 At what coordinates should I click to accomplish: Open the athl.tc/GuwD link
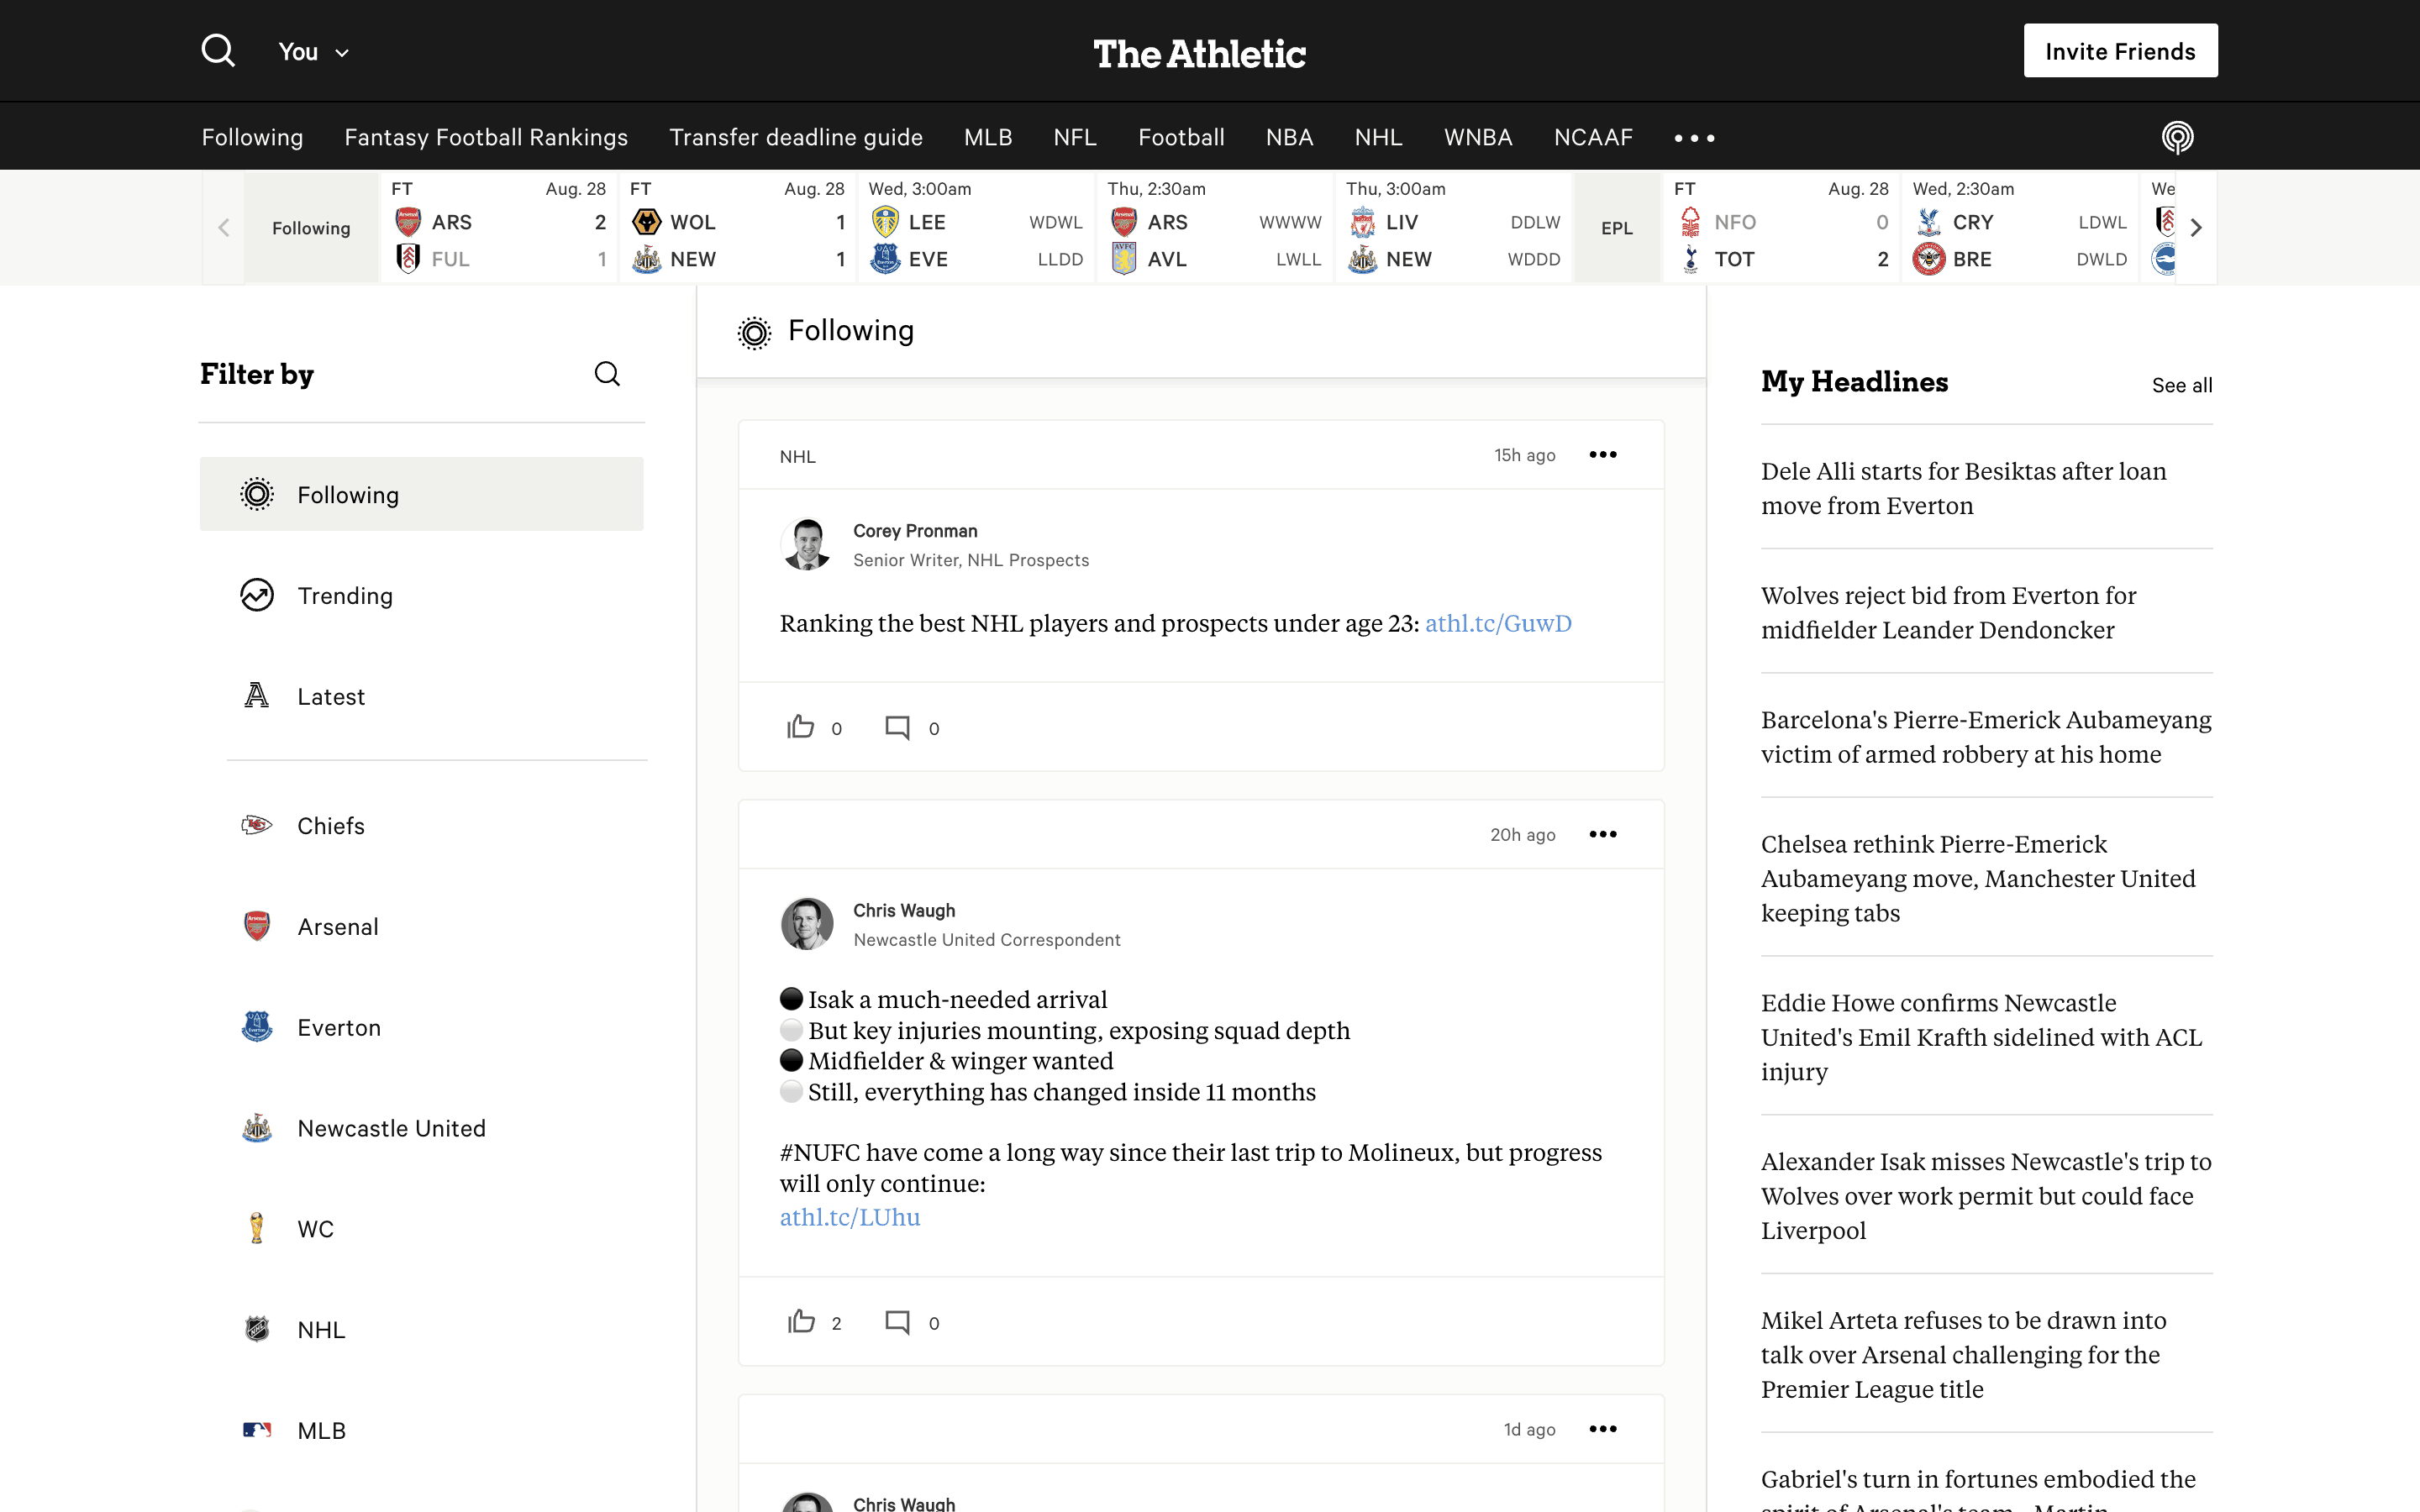click(1497, 623)
